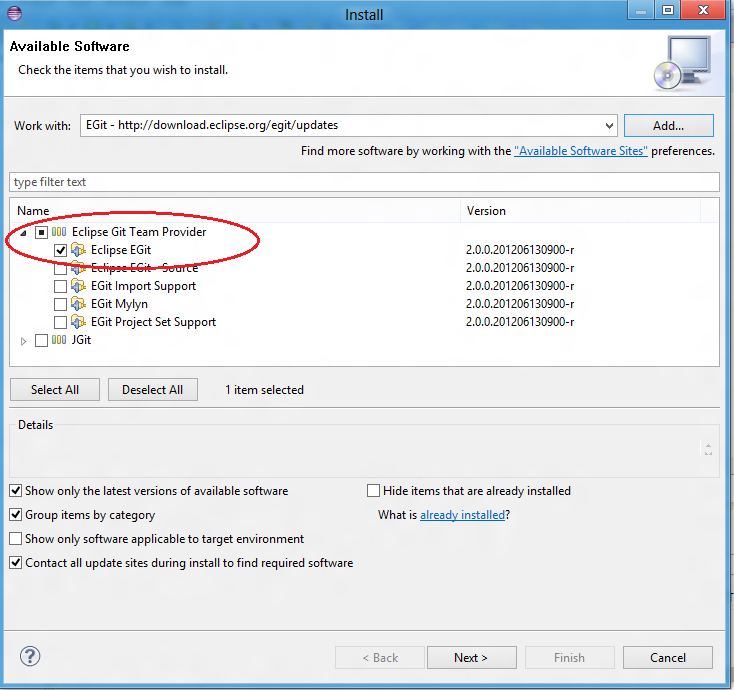The image size is (734, 690).
Task: Click the Add... button
Action: click(668, 125)
